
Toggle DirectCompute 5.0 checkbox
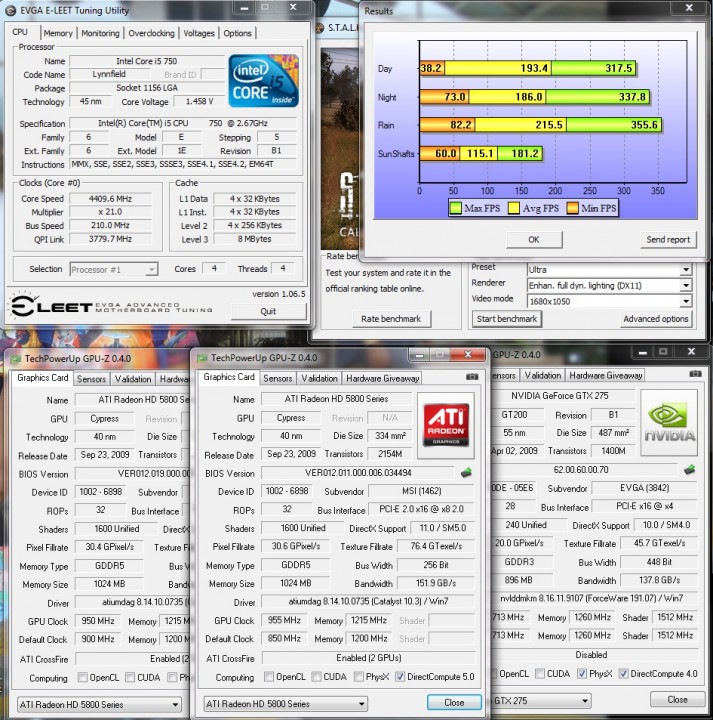pyautogui.click(x=400, y=676)
